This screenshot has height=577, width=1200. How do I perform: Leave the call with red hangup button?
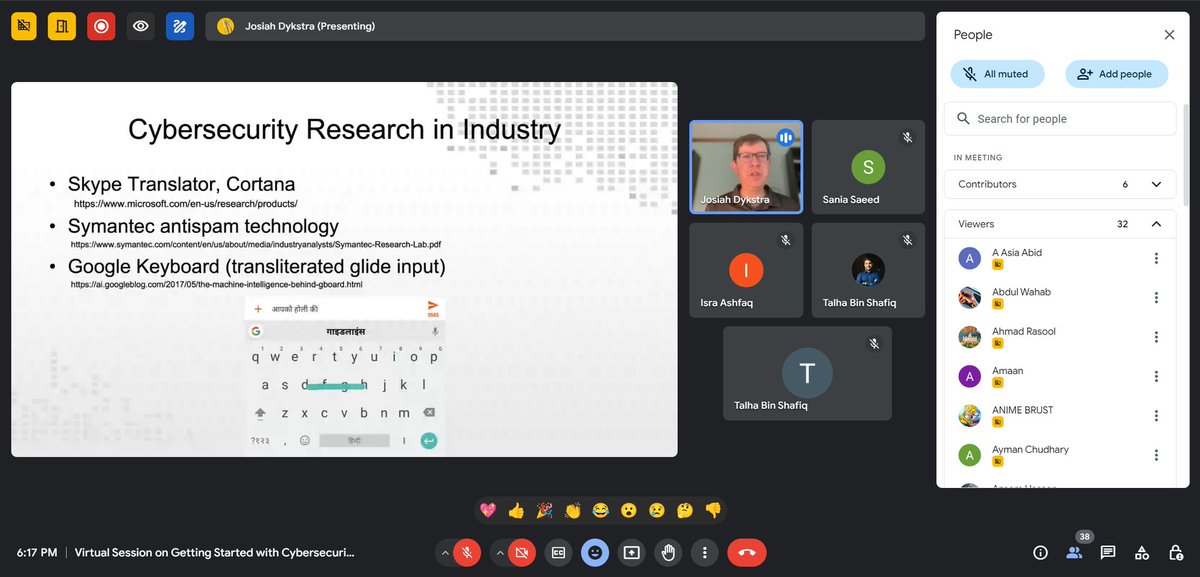coord(747,552)
